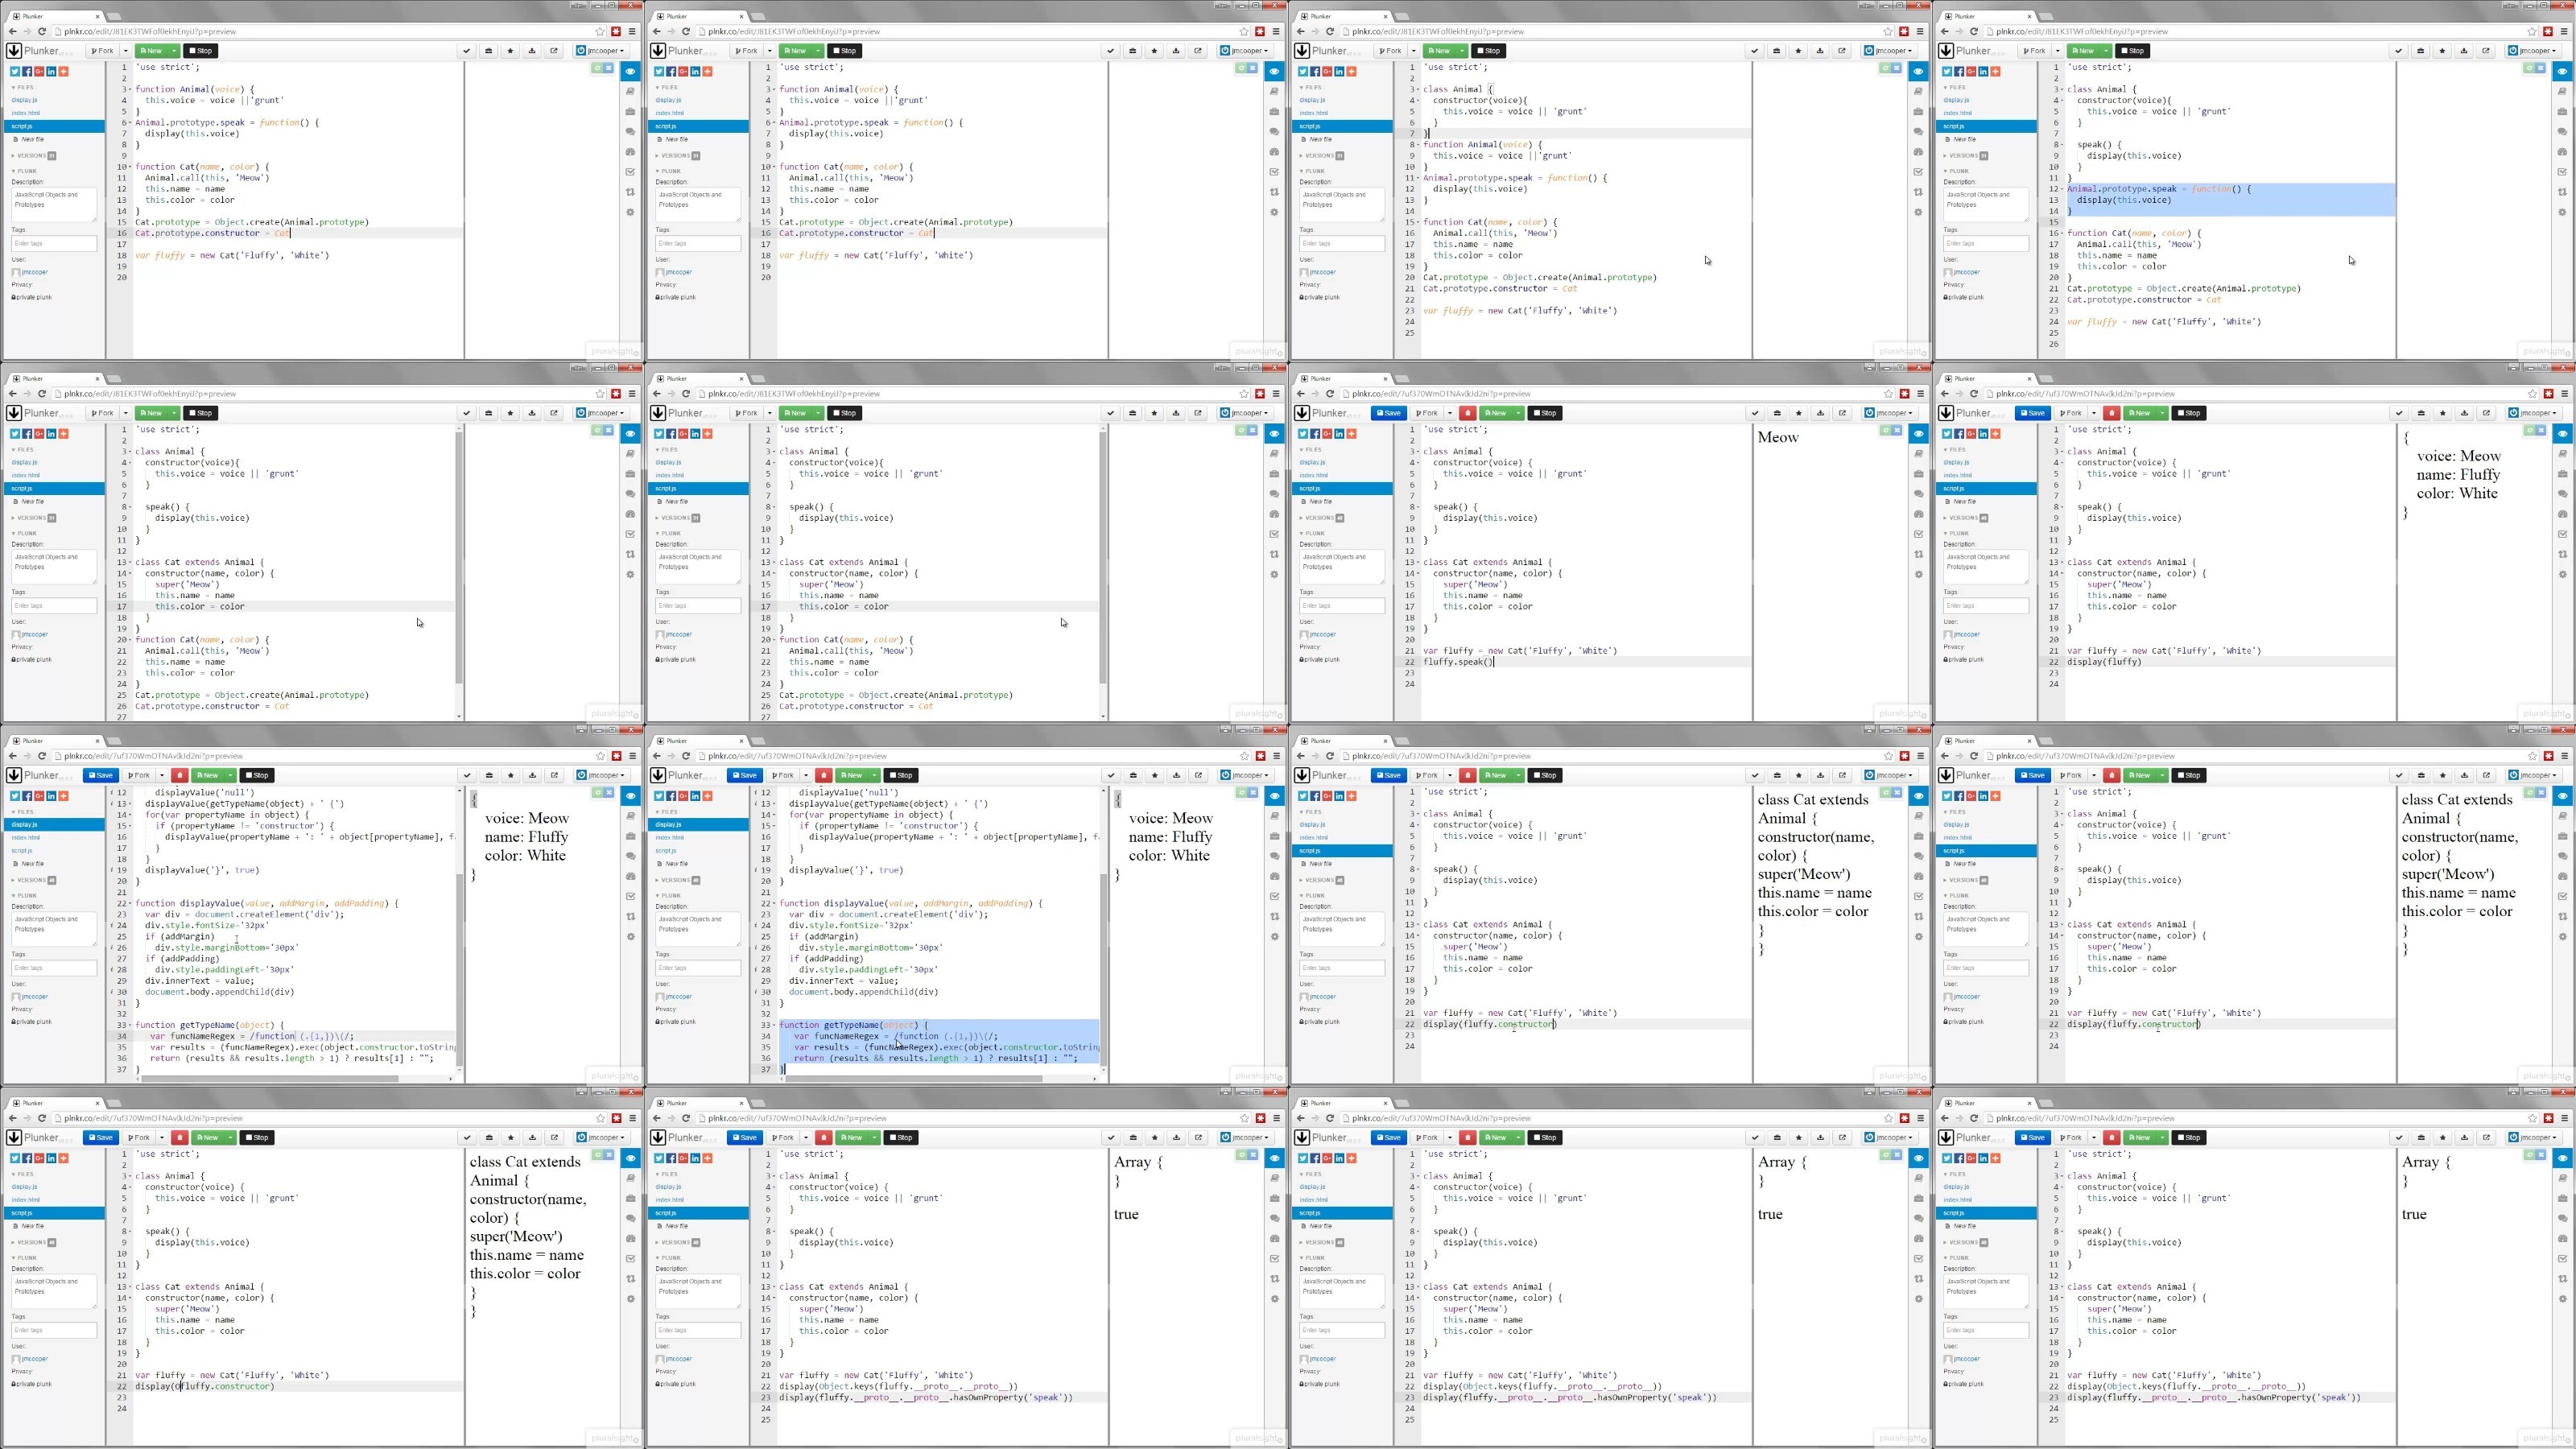Open script.js file in highlighted getTypeName frame
2576x1449 pixels.
(666, 851)
